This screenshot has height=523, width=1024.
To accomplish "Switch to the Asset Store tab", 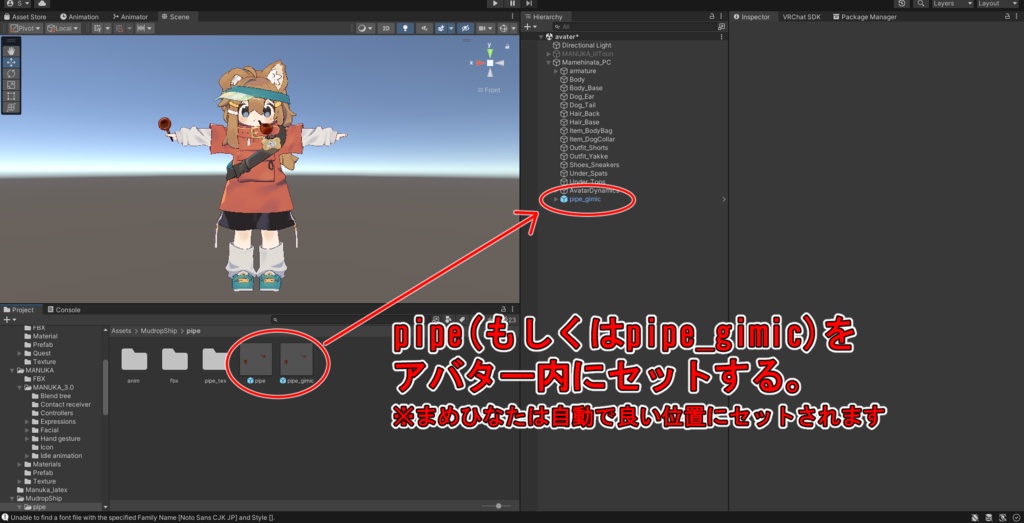I will 25,16.
